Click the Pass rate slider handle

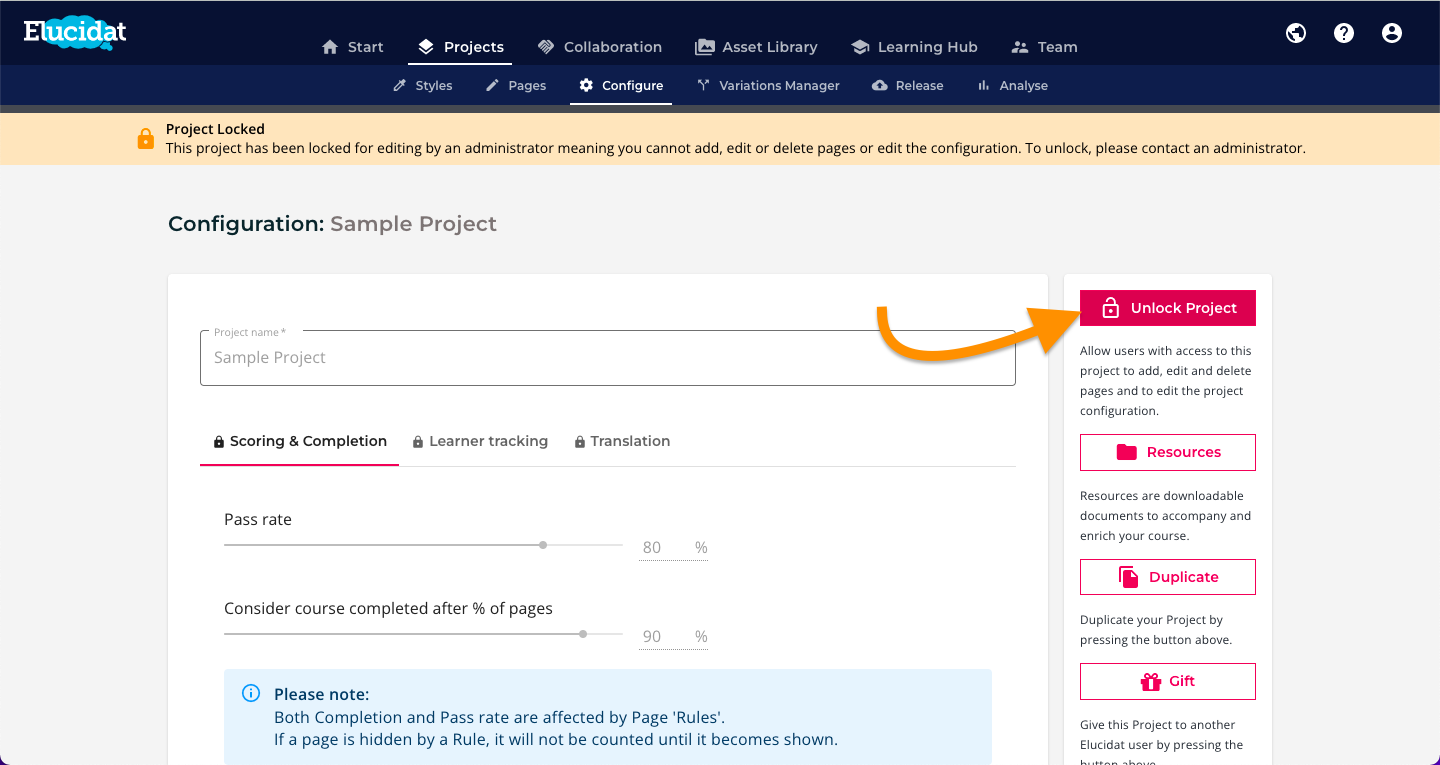pyautogui.click(x=543, y=545)
